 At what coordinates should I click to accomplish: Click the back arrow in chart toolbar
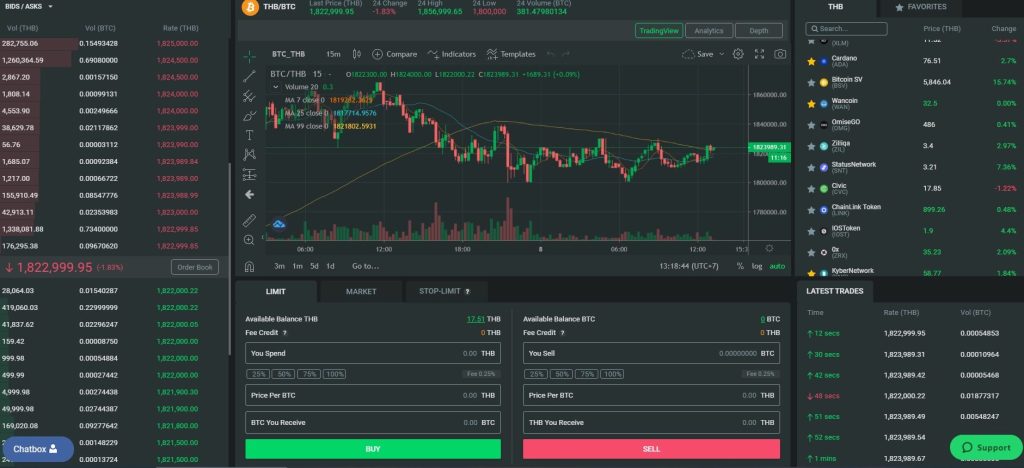point(249,195)
